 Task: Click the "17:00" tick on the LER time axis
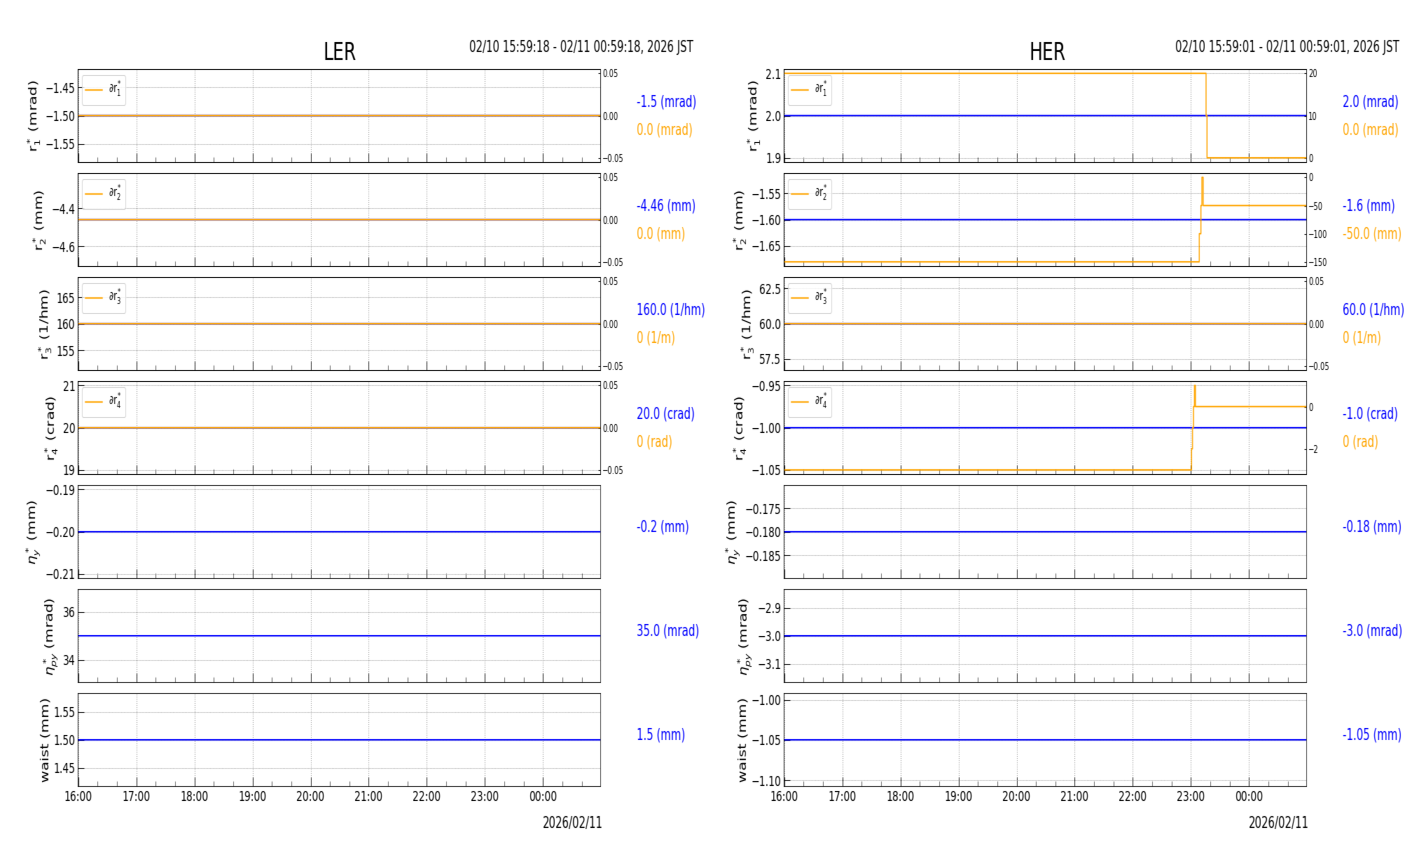coord(136,797)
